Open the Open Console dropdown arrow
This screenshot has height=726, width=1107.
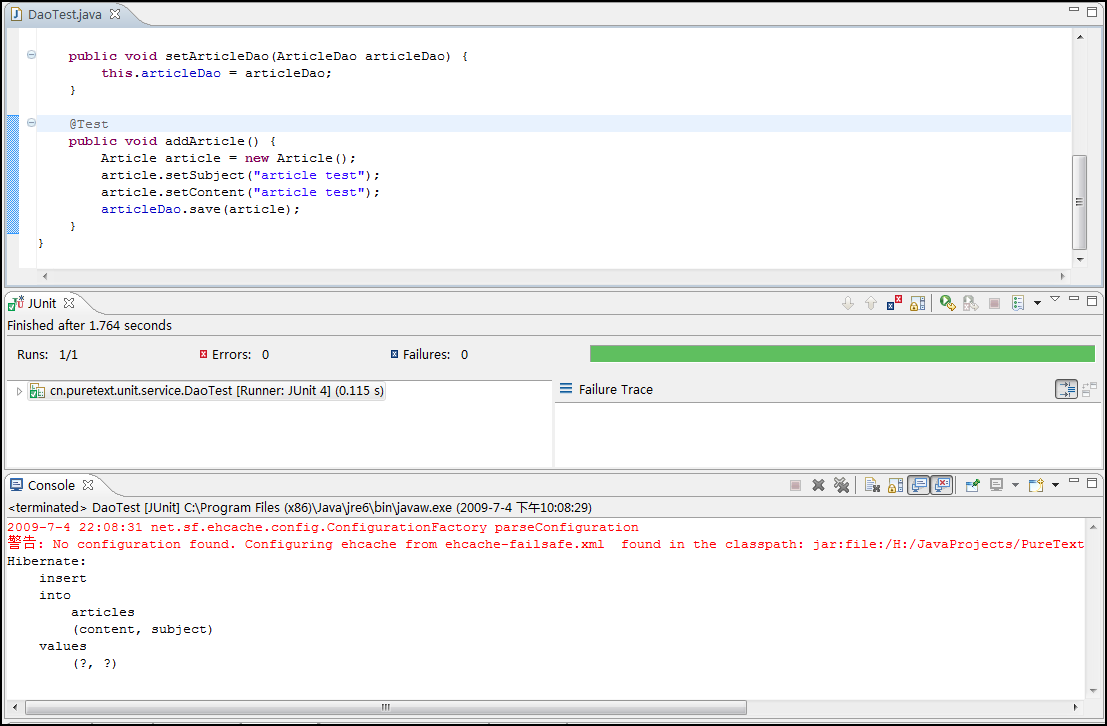point(1055,485)
